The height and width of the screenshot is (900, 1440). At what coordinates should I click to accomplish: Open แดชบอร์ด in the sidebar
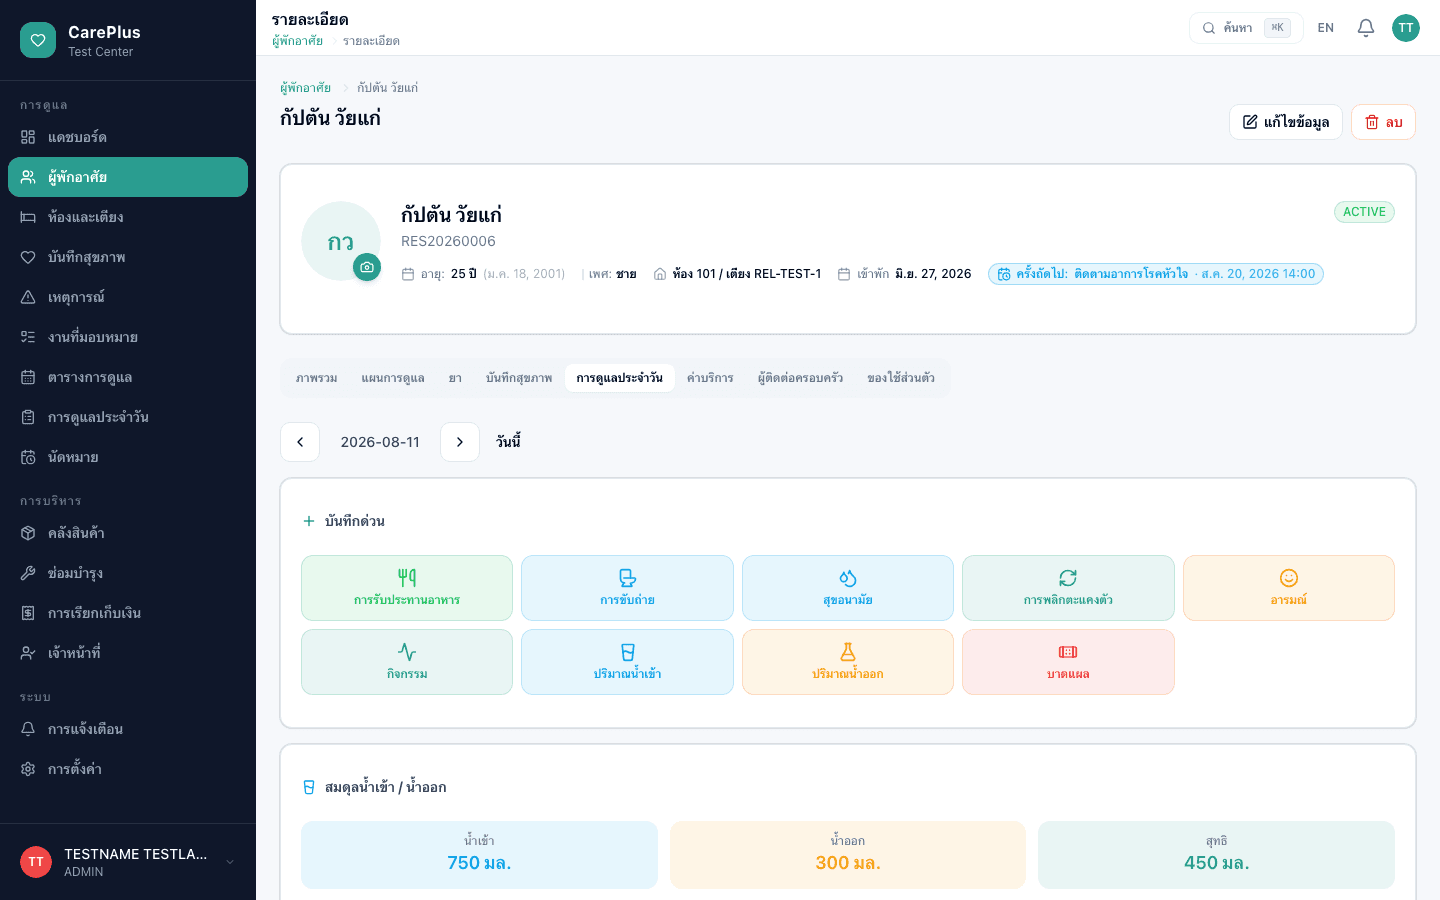[x=128, y=137]
